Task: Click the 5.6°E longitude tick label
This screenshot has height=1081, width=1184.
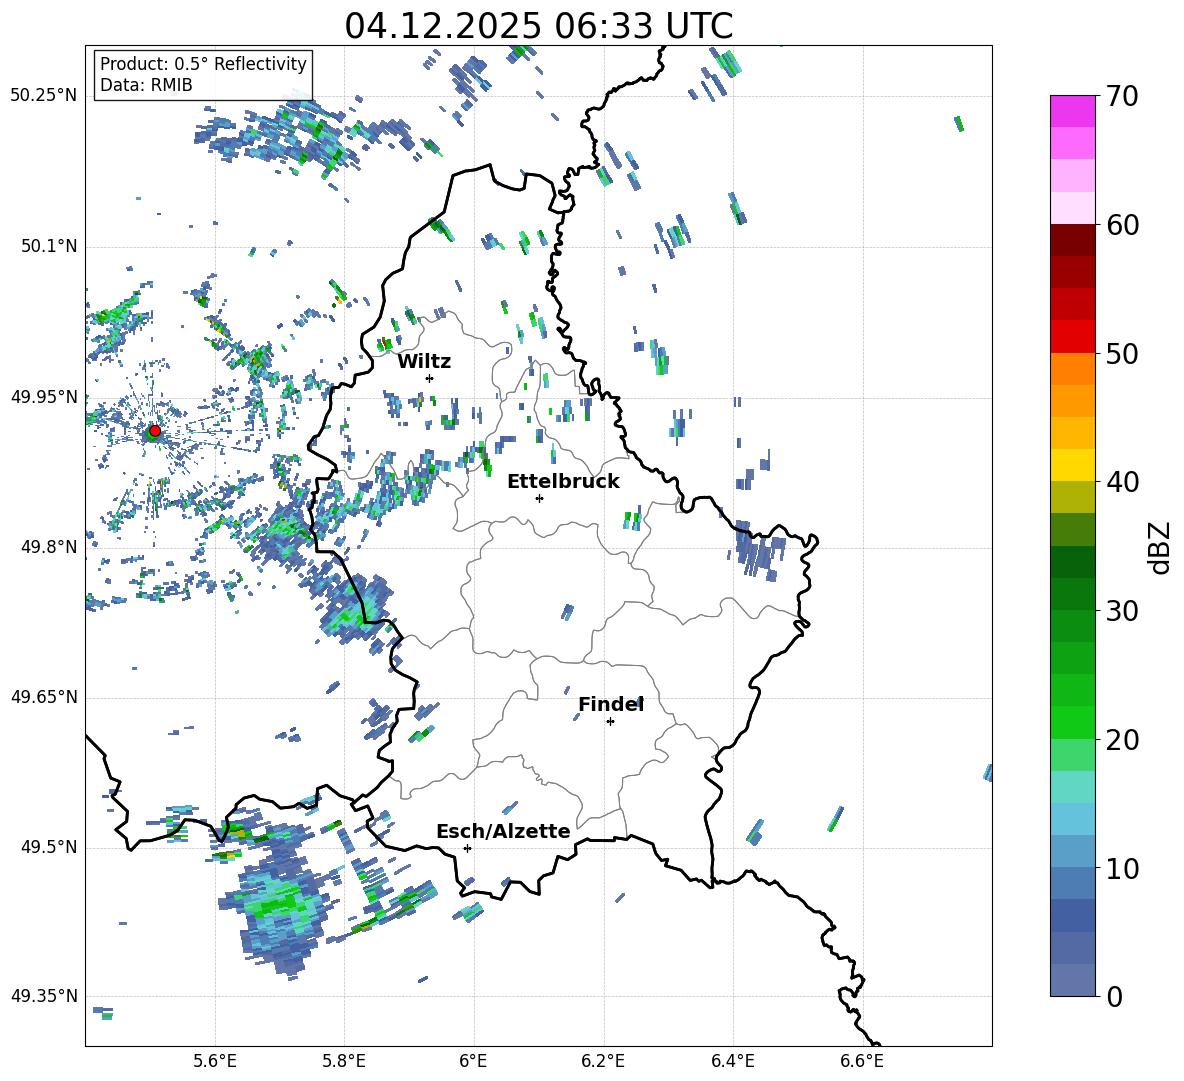Action: [215, 1060]
